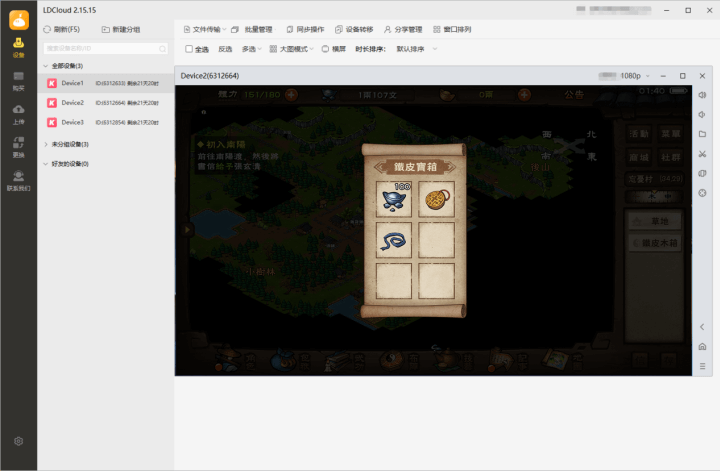Open the 更换 (replace) sidebar section
The height and width of the screenshot is (471, 720).
(18, 148)
